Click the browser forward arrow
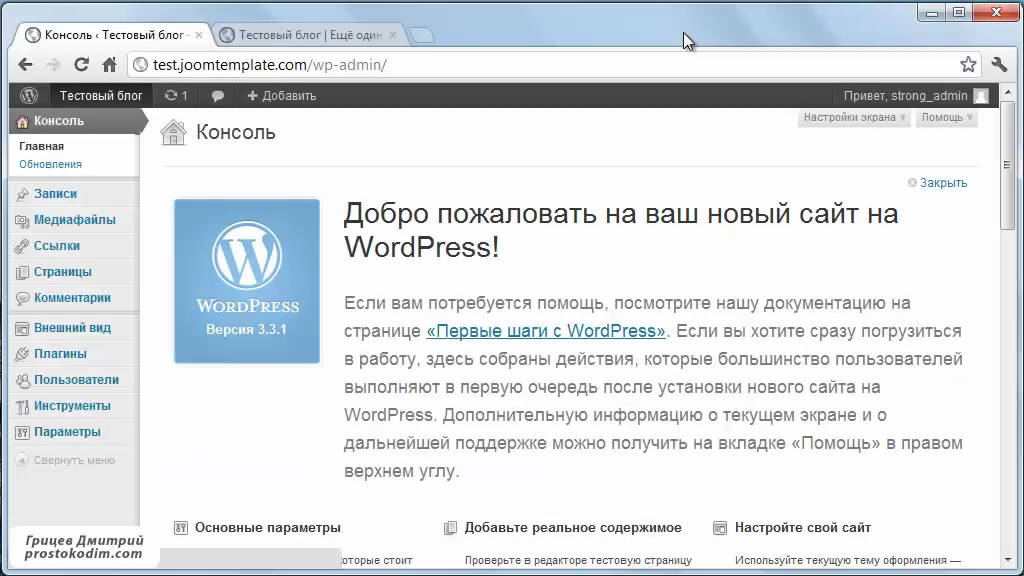 pyautogui.click(x=53, y=65)
